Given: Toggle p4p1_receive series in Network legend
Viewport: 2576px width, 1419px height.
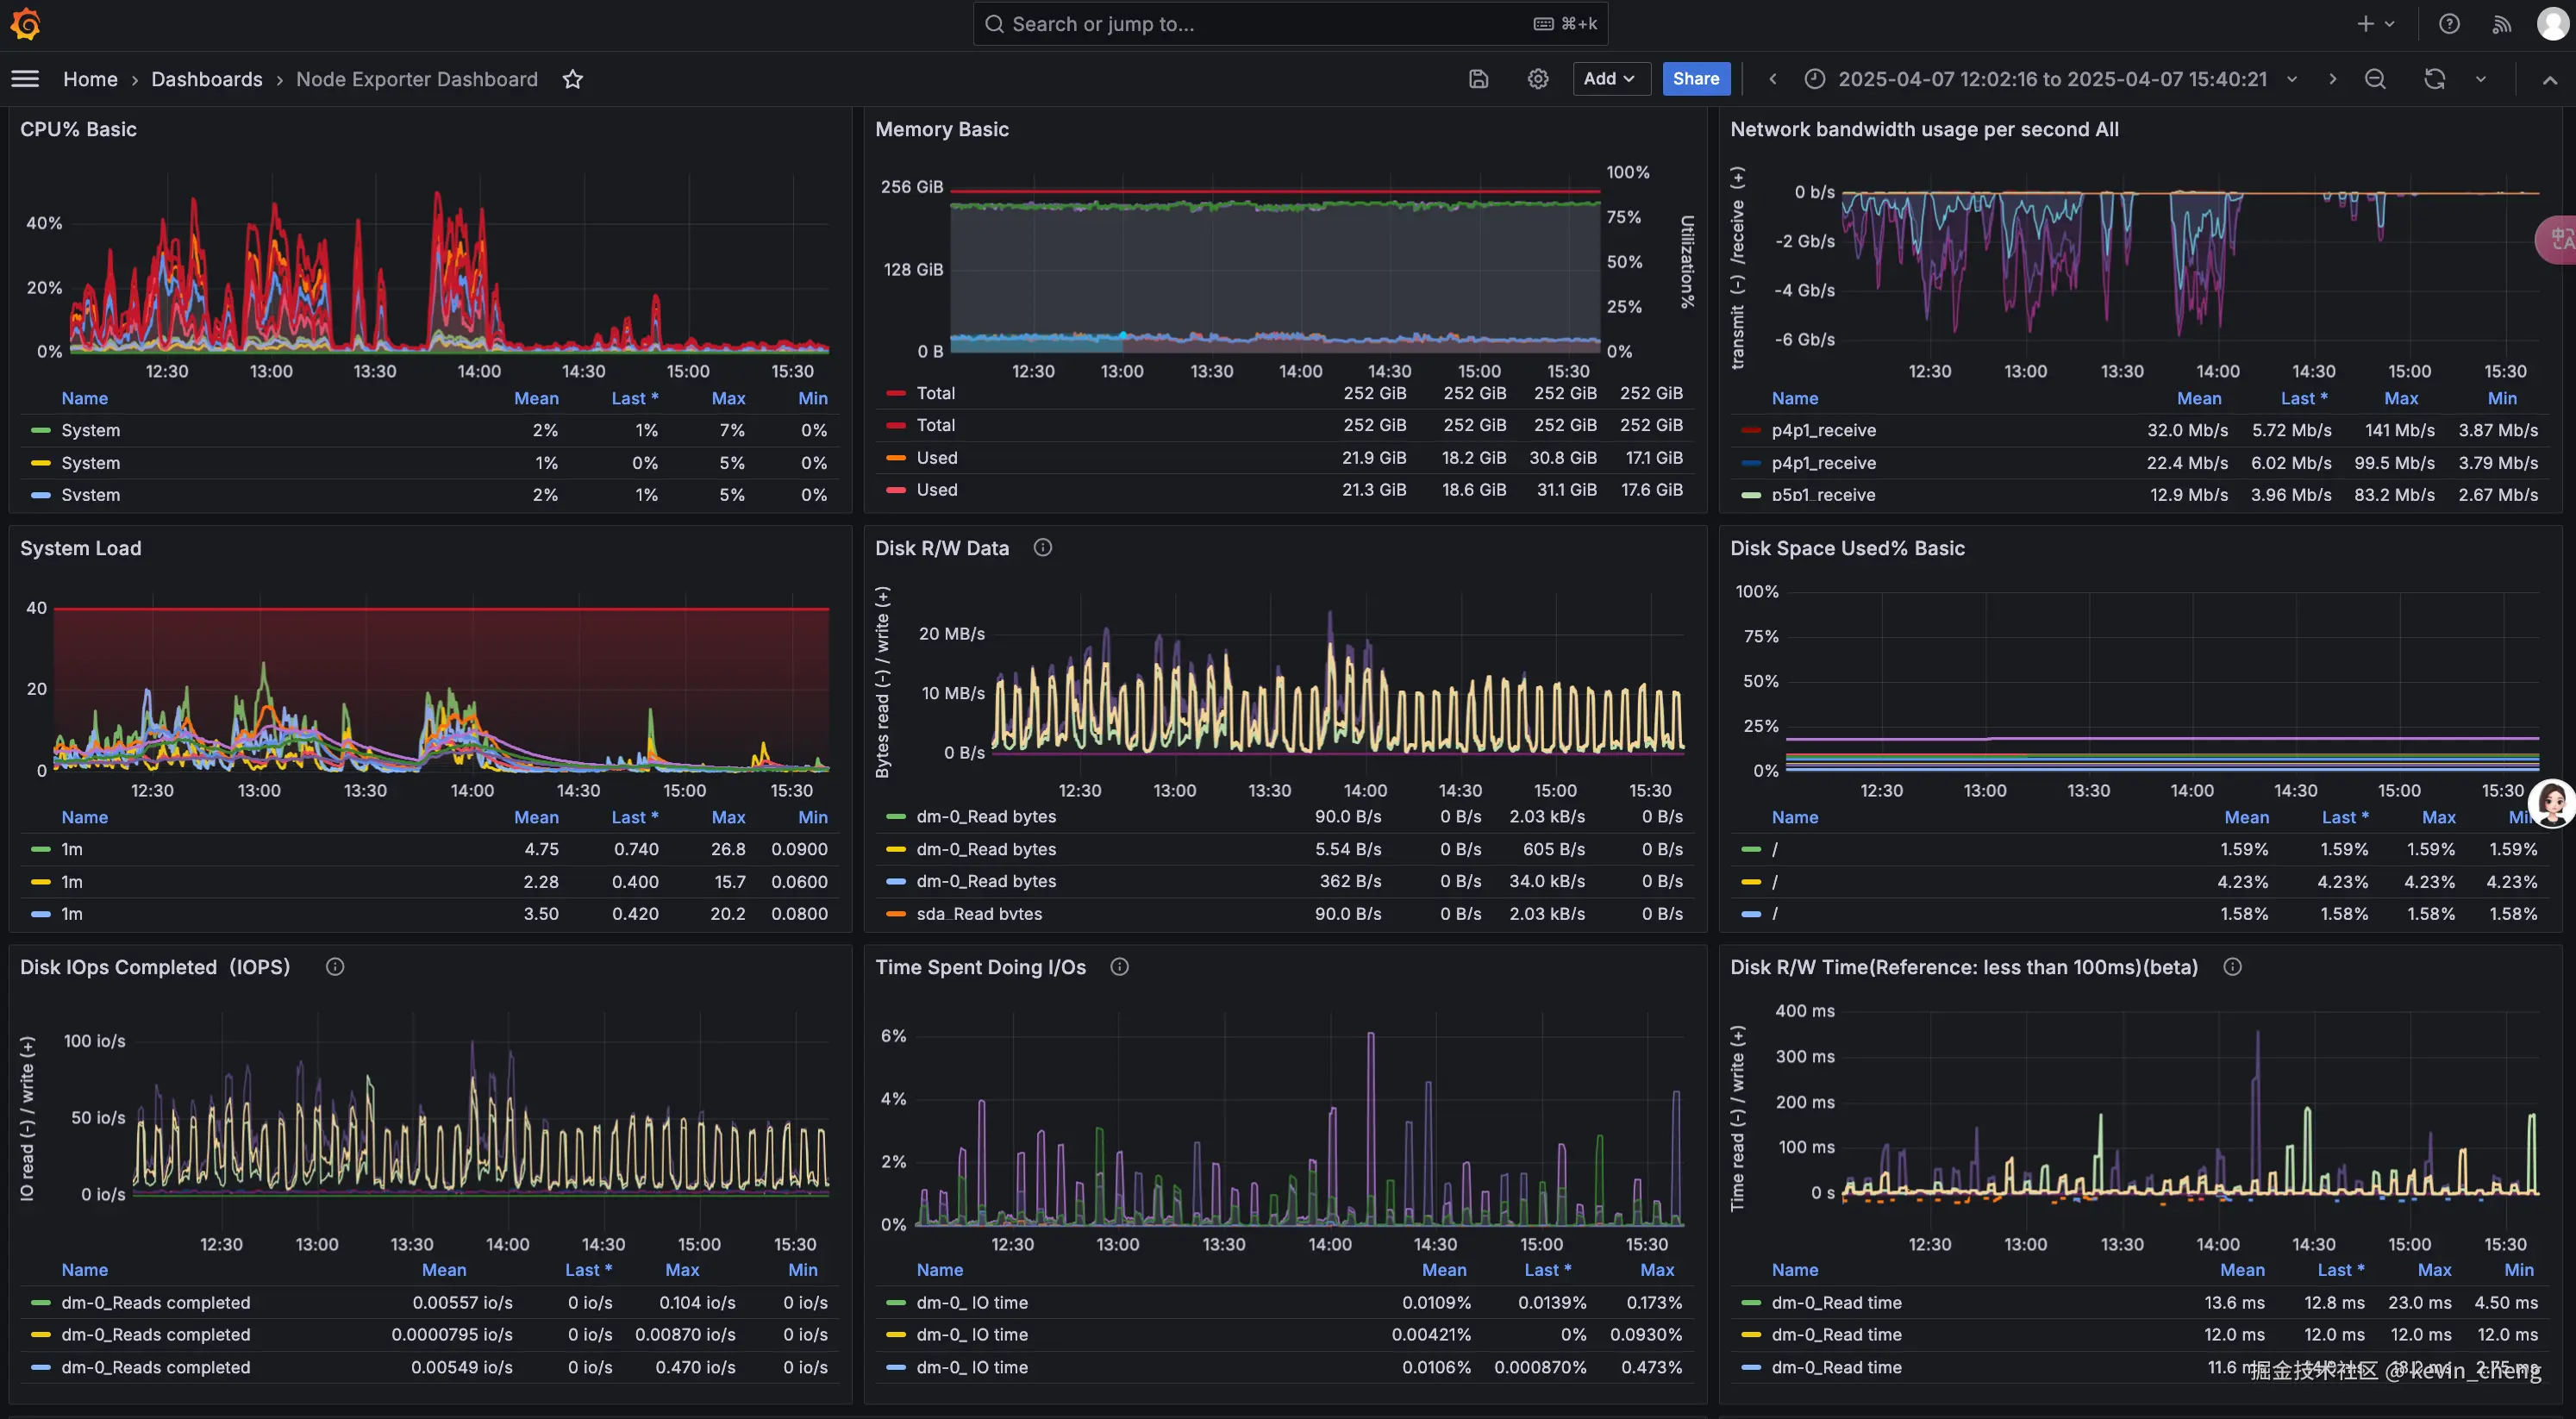Looking at the screenshot, I should 1823,431.
